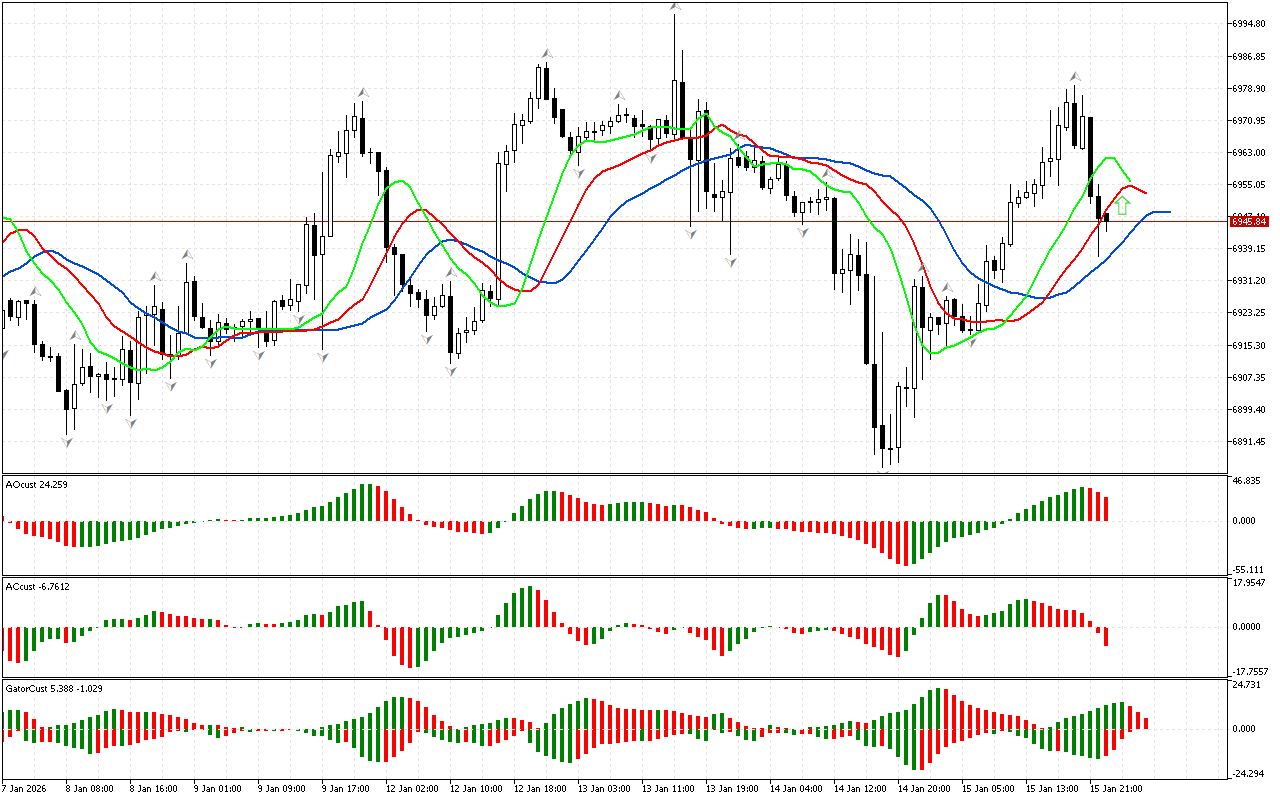Select the fractal arrow above the highest candle
This screenshot has height=800, width=1280.
click(676, 8)
